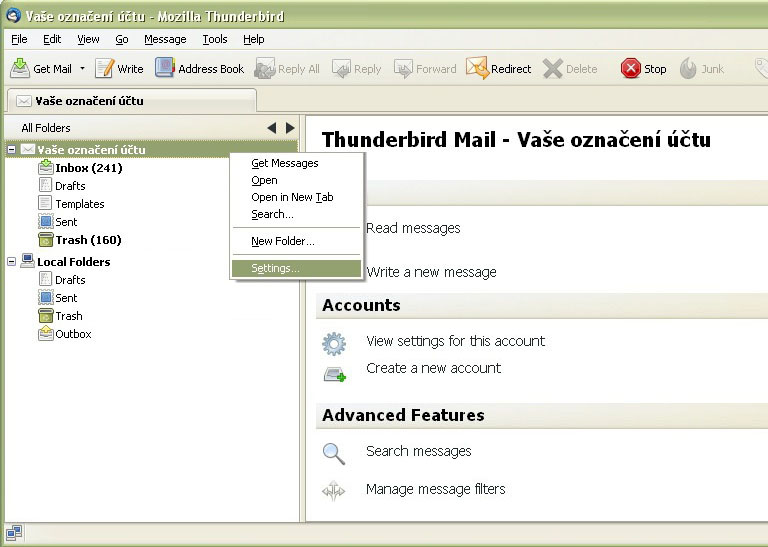768x547 pixels.
Task: Click the create new account icon
Action: point(335,375)
